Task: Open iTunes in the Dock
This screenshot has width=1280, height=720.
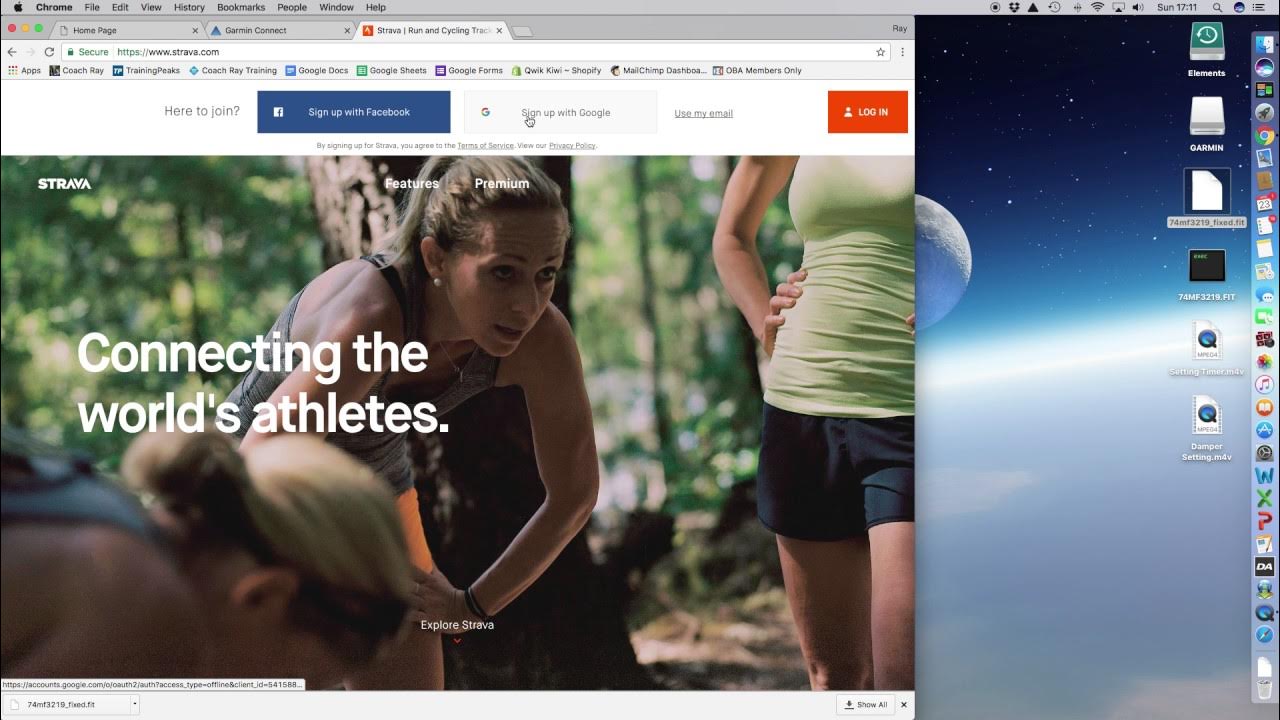Action: 1265,385
